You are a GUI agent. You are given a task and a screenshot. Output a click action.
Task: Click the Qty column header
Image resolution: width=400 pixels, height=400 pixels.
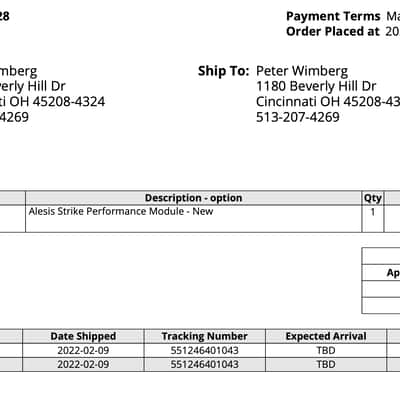(x=373, y=198)
